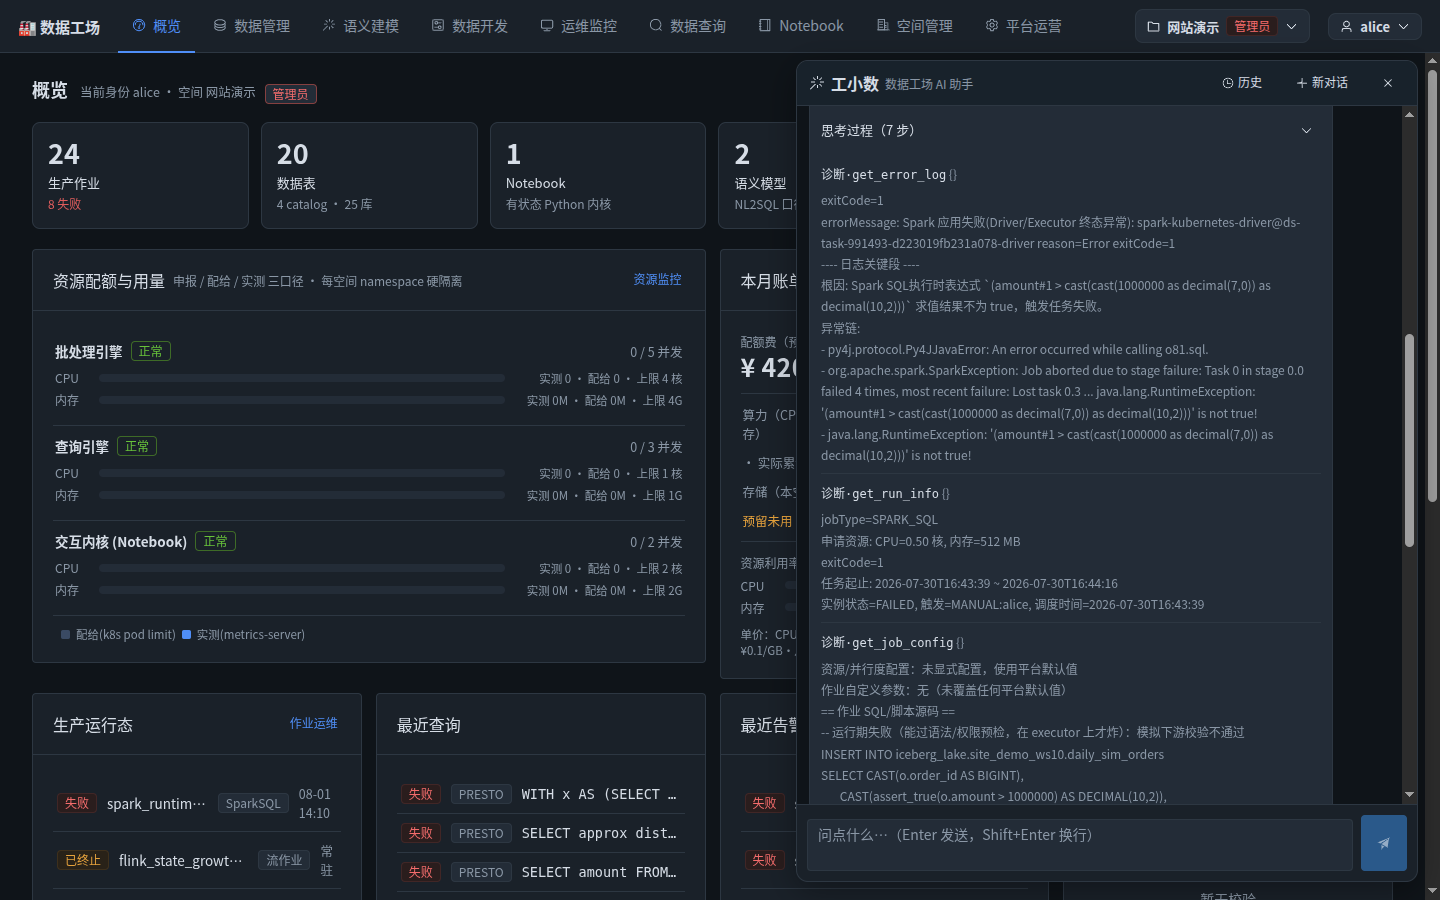The image size is (1440, 900).
Task: Open the 数据表 20 card
Action: [369, 176]
